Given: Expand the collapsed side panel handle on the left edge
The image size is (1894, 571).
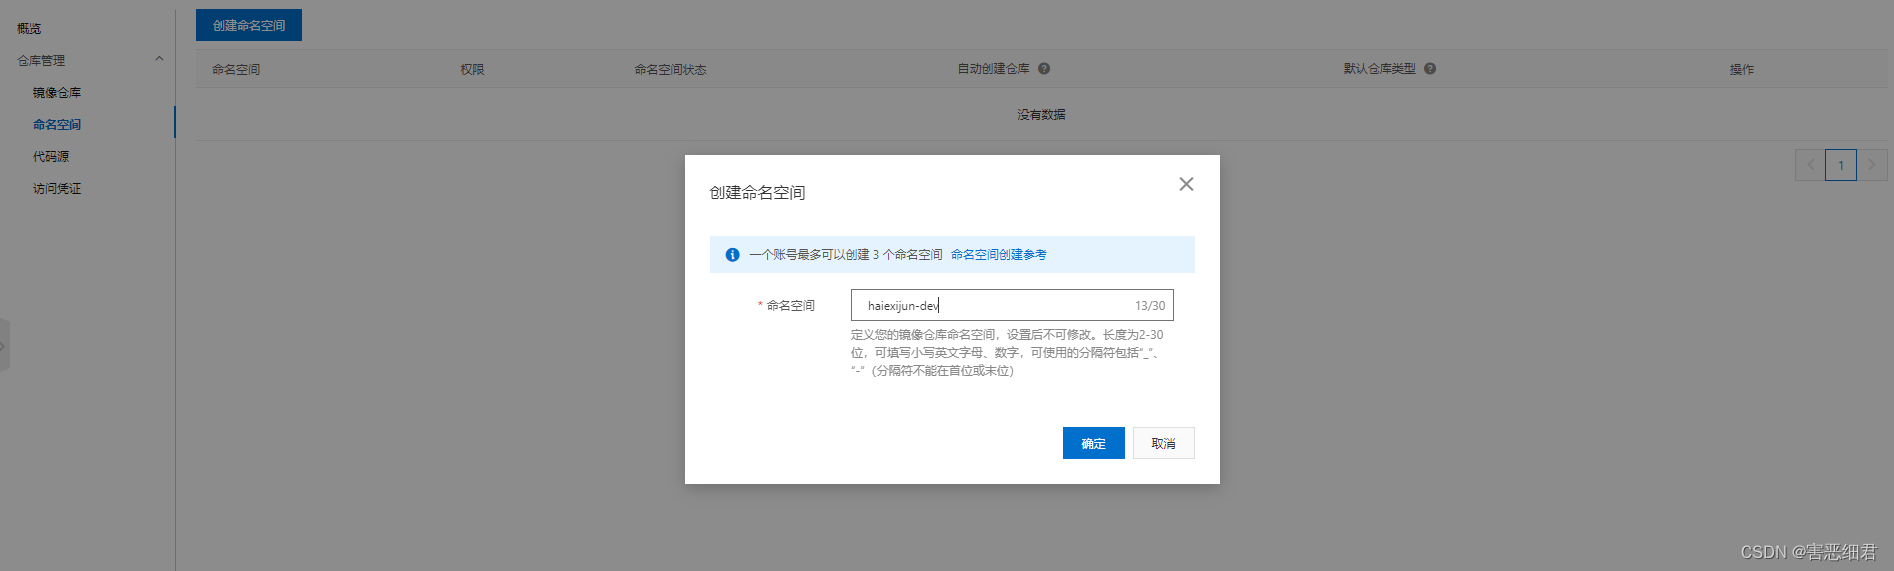Looking at the screenshot, I should 4,346.
